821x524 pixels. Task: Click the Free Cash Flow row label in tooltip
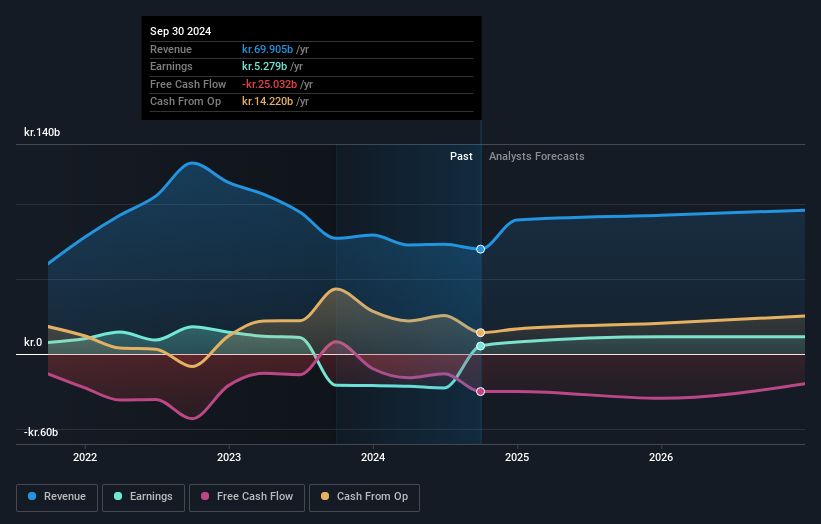pos(188,84)
